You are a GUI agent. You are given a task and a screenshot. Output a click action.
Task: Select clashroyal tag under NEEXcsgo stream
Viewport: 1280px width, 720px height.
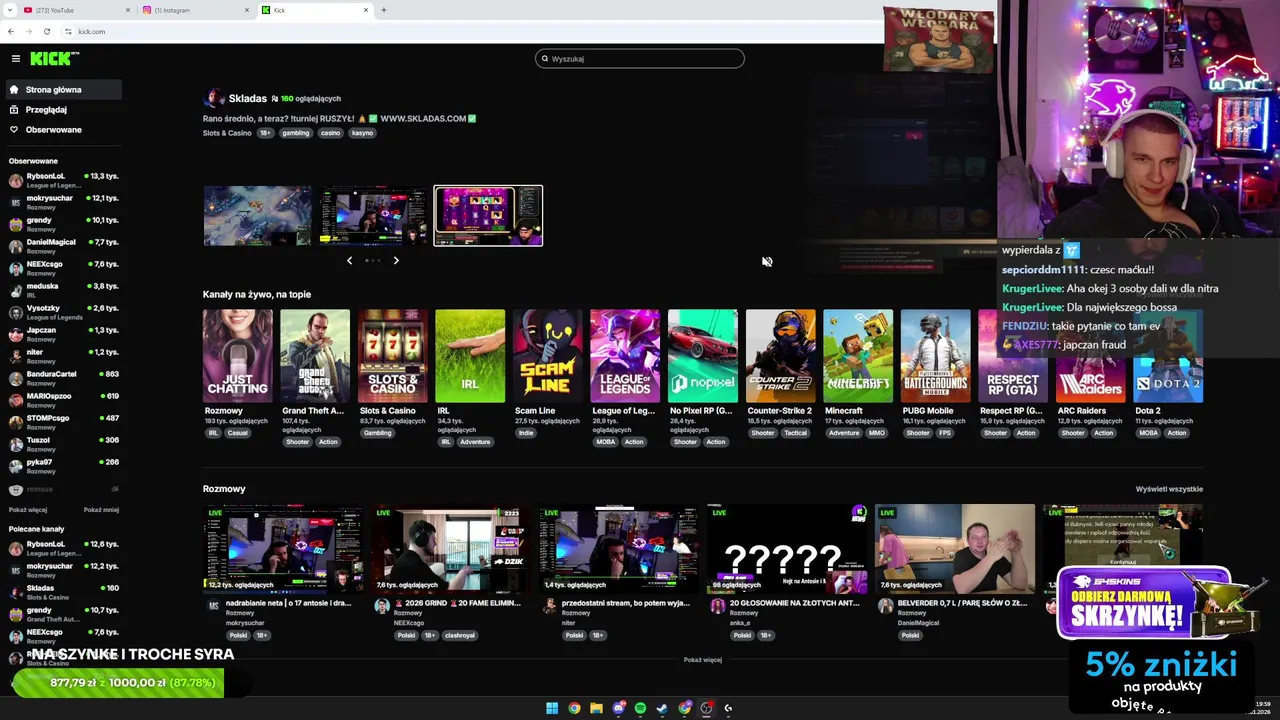click(460, 635)
